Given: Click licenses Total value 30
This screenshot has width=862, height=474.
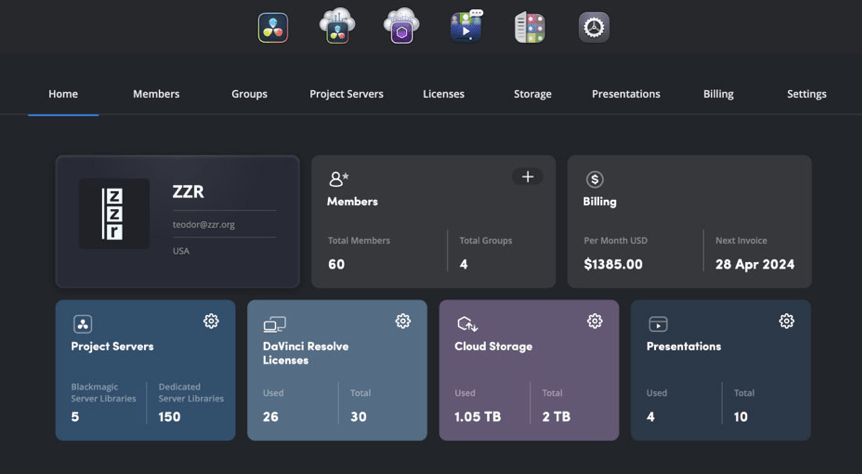Looking at the screenshot, I should [x=358, y=417].
